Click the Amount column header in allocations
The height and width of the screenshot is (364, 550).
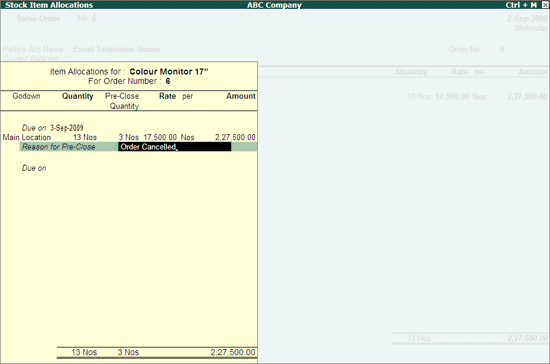click(241, 96)
